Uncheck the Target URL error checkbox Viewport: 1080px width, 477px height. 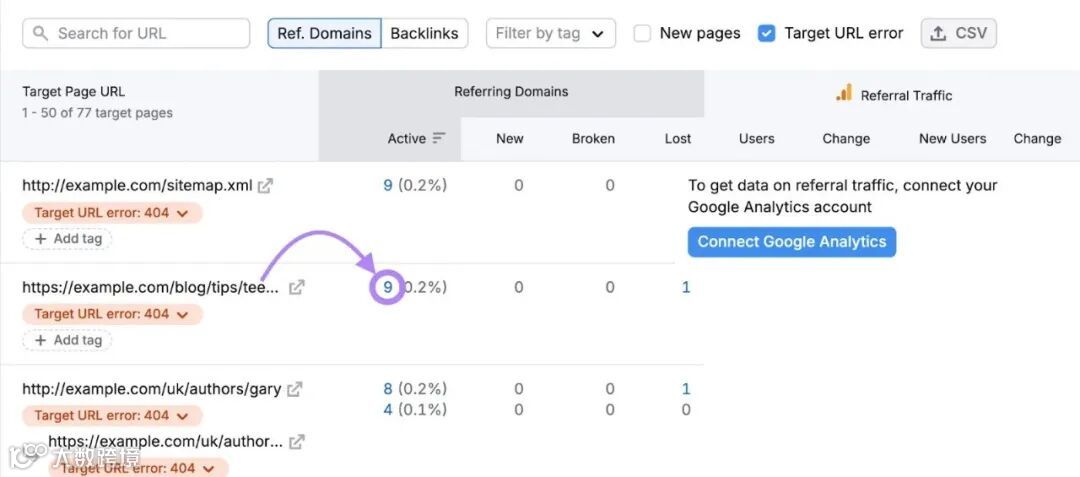tap(767, 34)
